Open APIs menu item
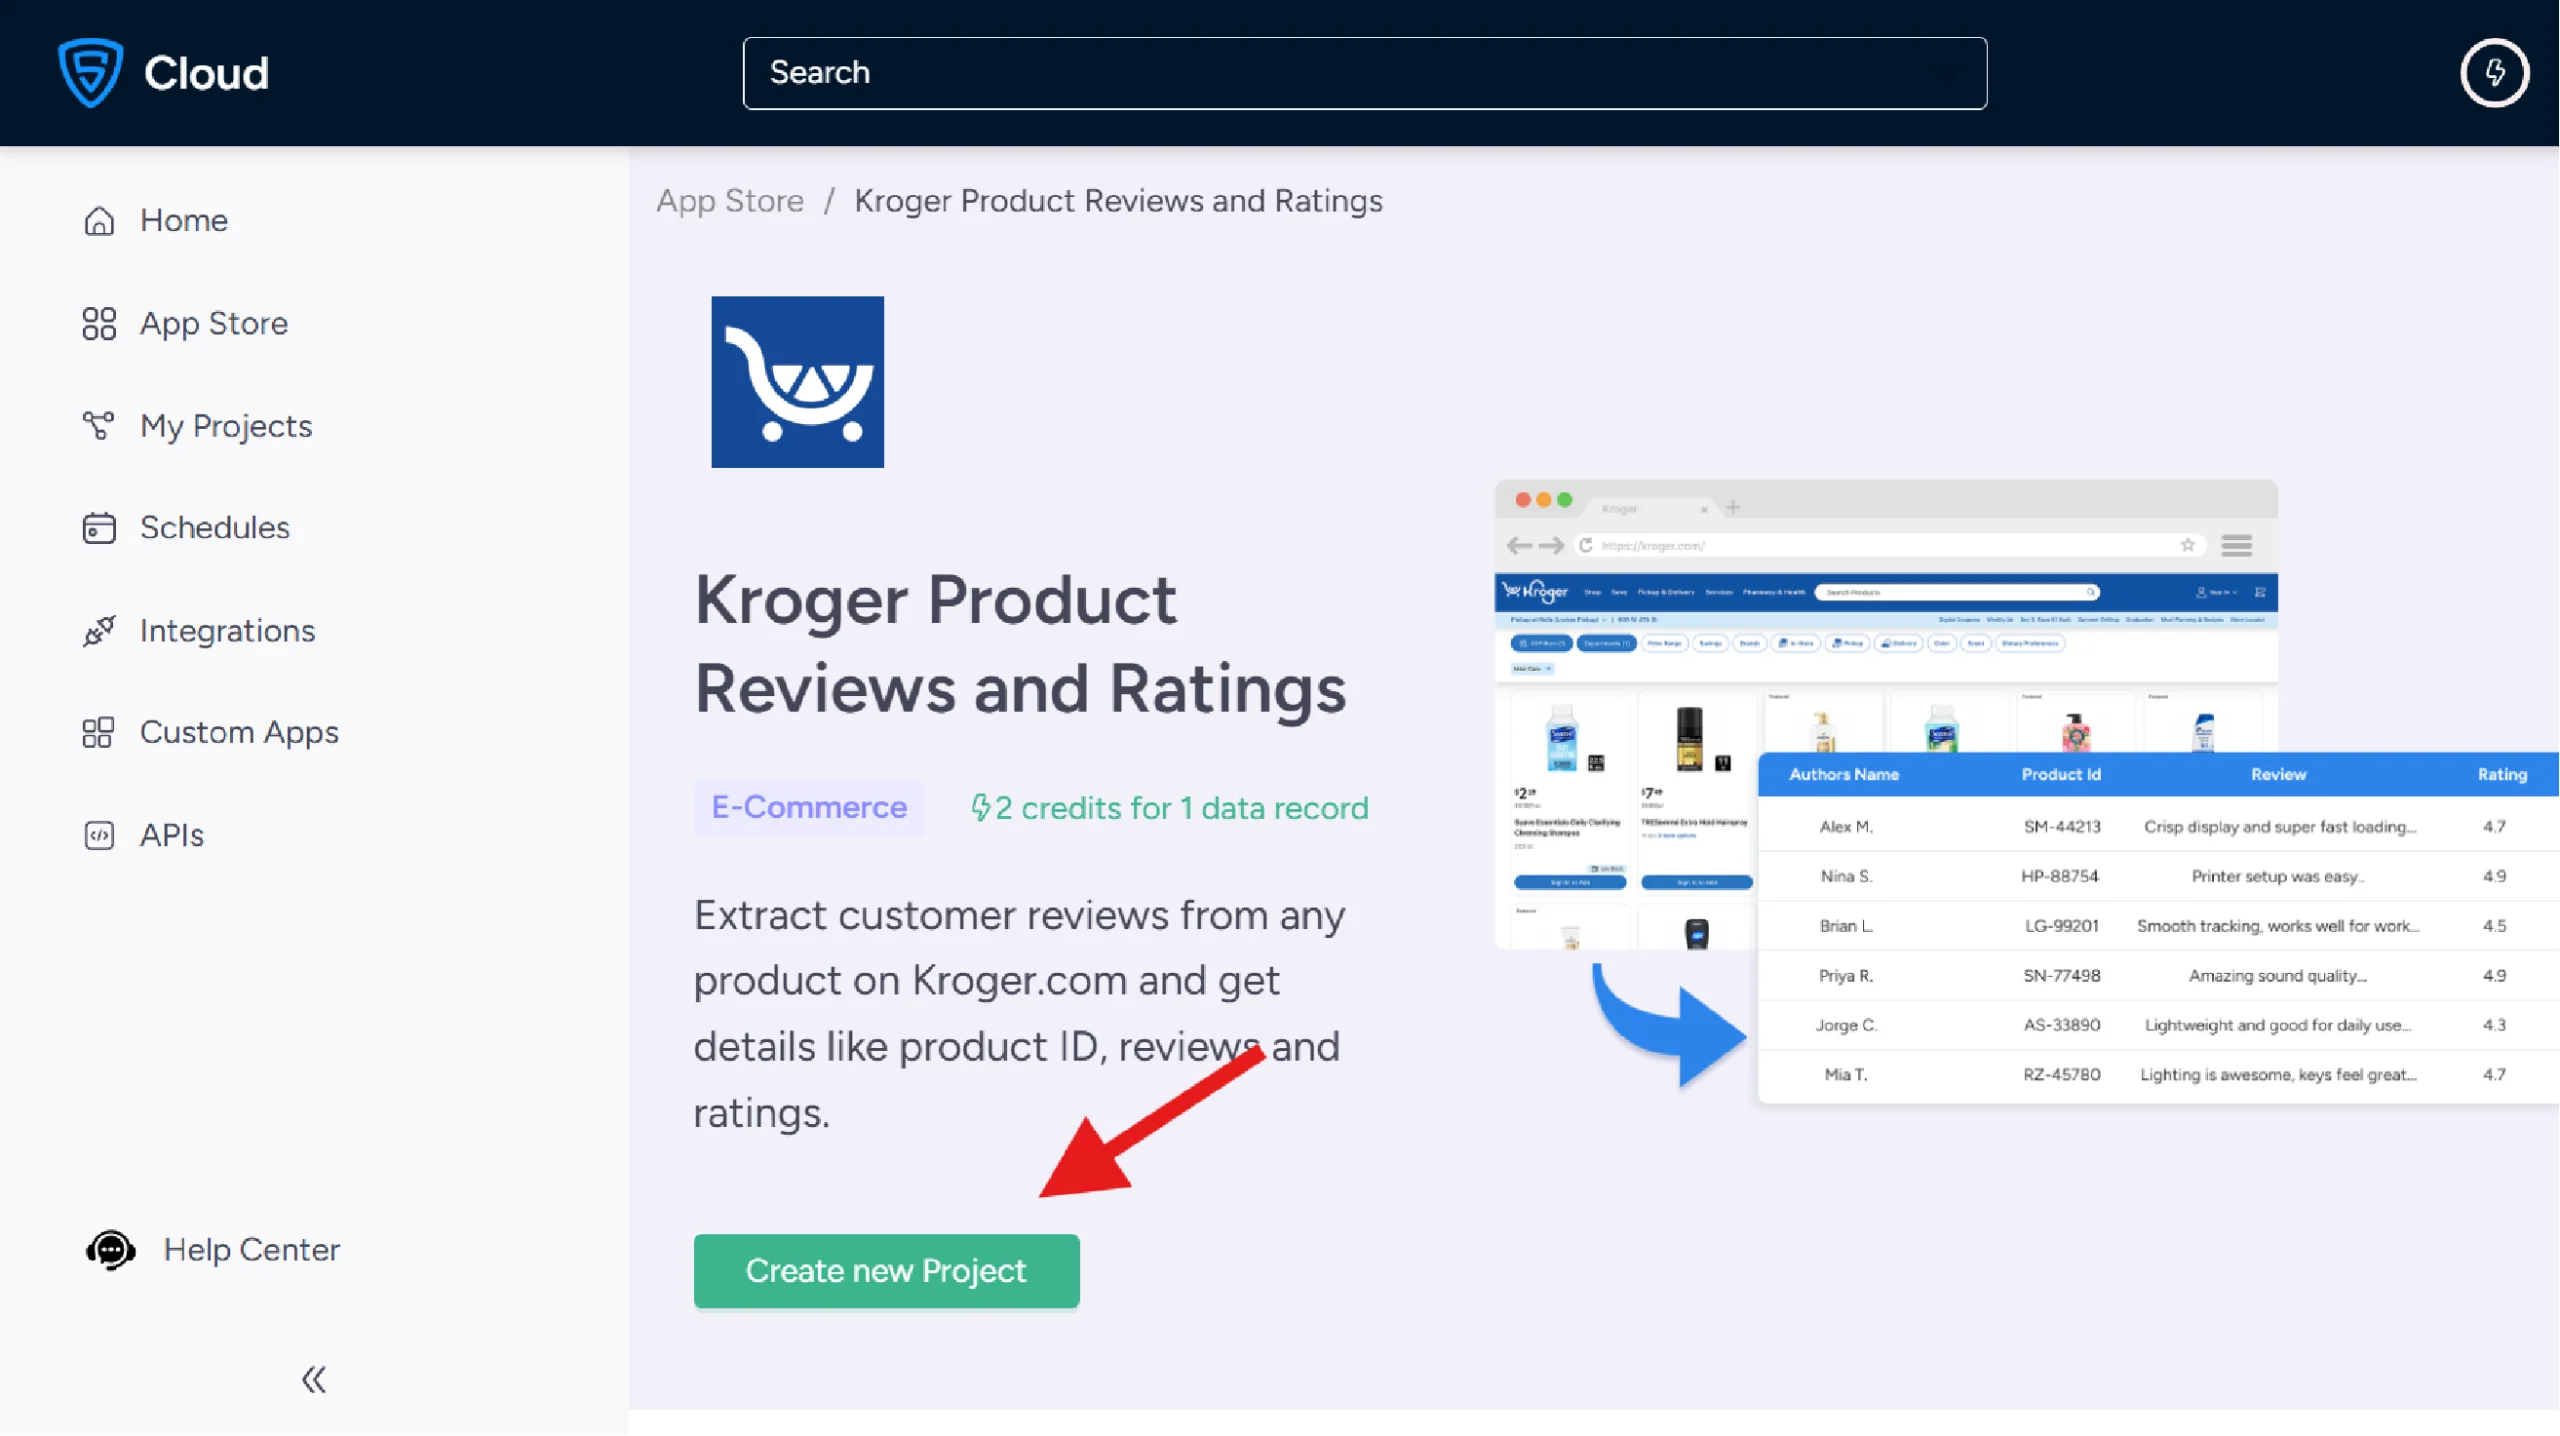 click(x=172, y=835)
